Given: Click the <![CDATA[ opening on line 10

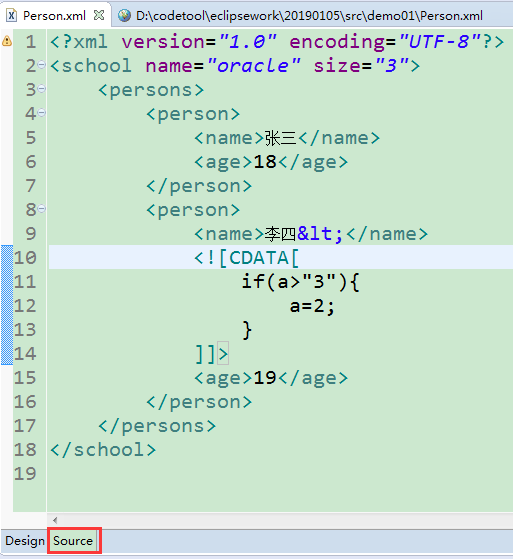Looking at the screenshot, I should pos(246,258).
